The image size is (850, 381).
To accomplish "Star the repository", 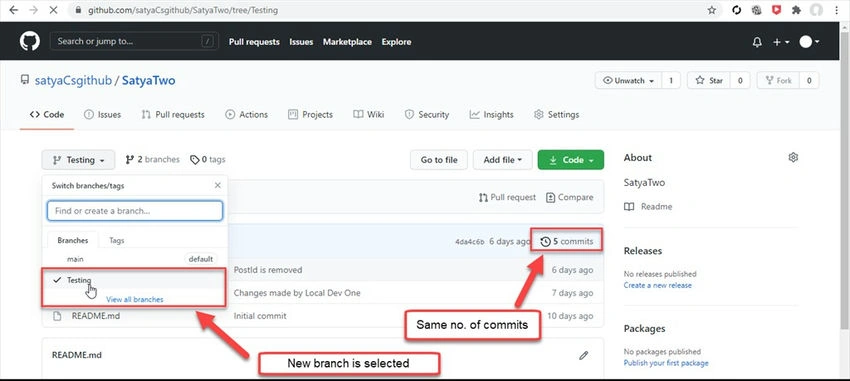I will tap(709, 81).
